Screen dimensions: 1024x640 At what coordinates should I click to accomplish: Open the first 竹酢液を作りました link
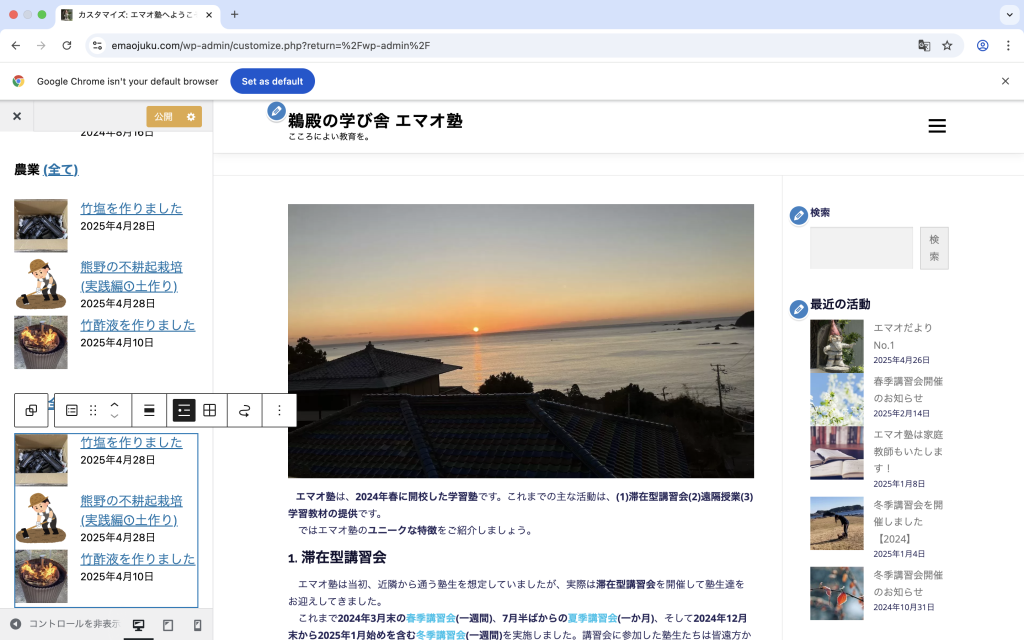(138, 325)
